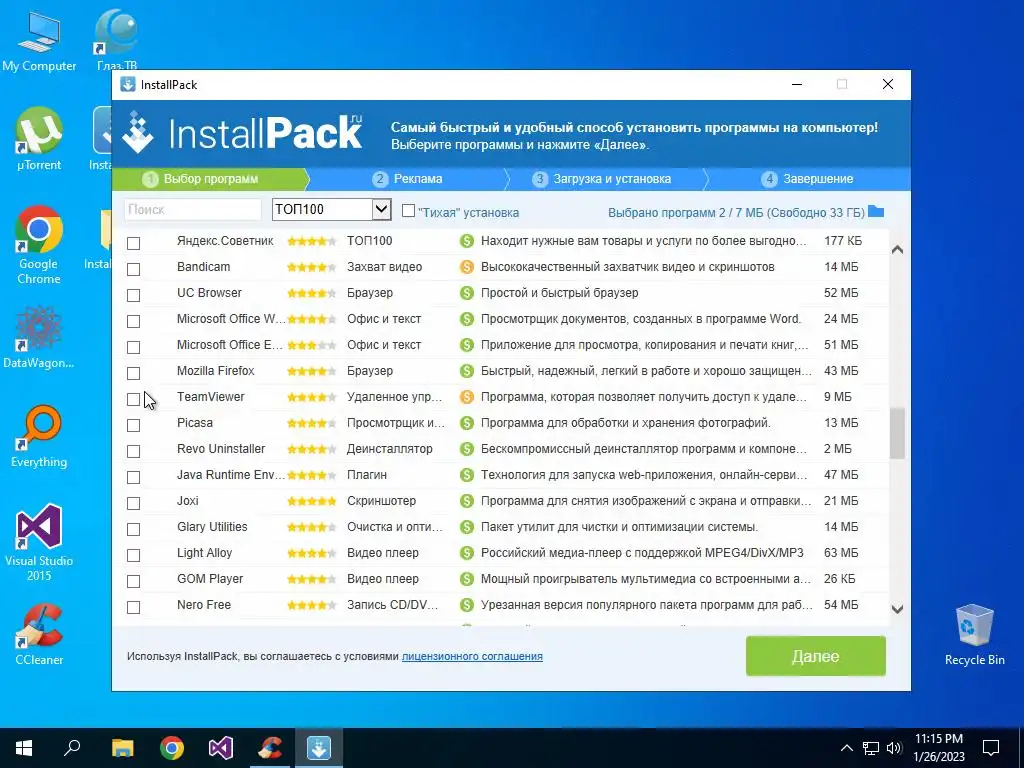Click the program list scrollbar thumb
This screenshot has height=768, width=1024.
[897, 434]
